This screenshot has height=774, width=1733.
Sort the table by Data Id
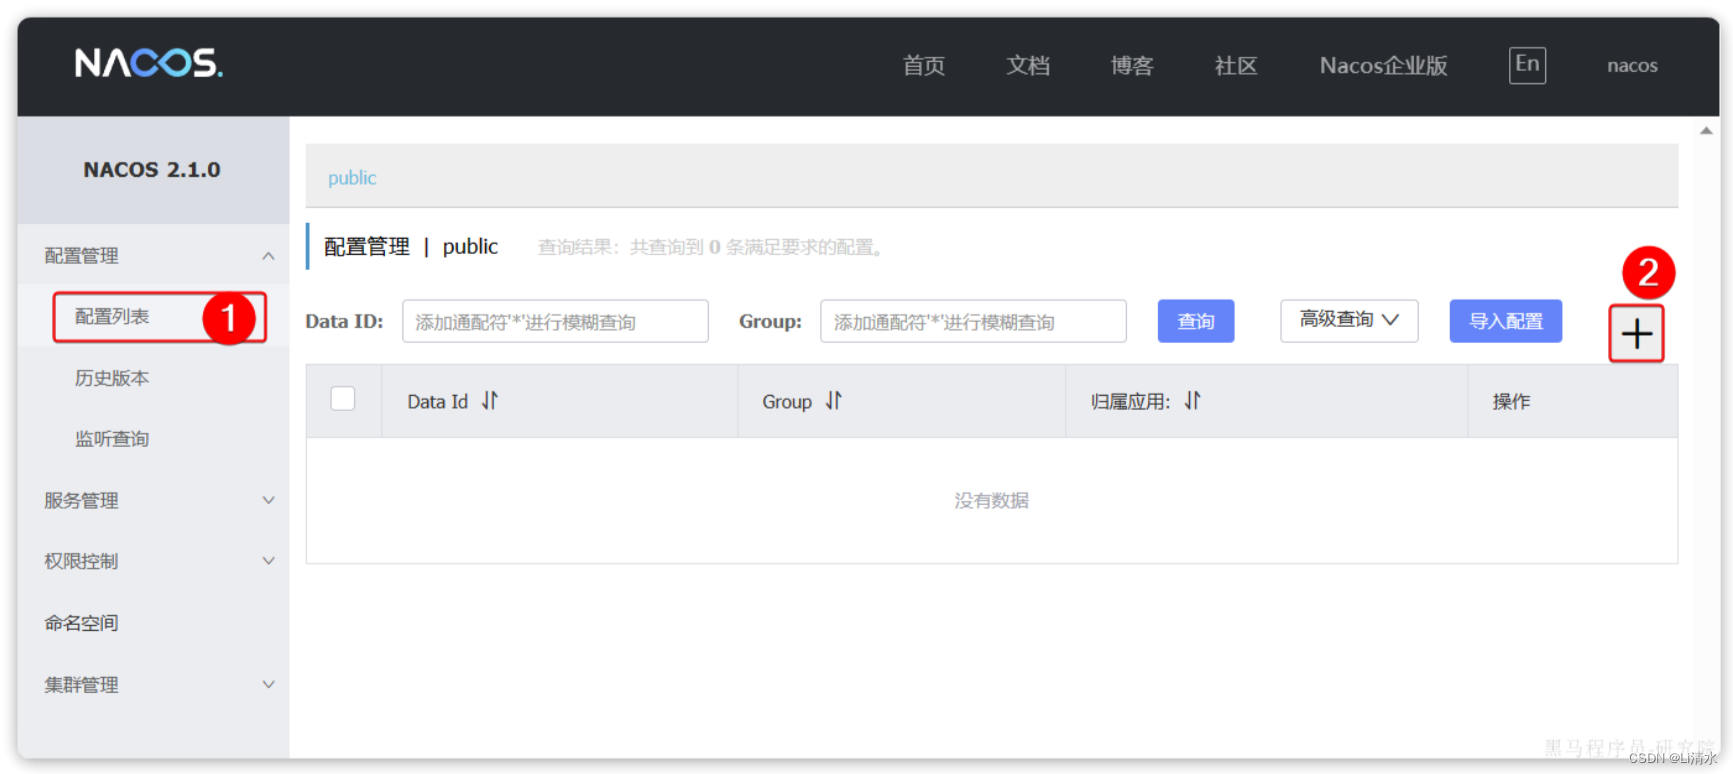[x=489, y=401]
